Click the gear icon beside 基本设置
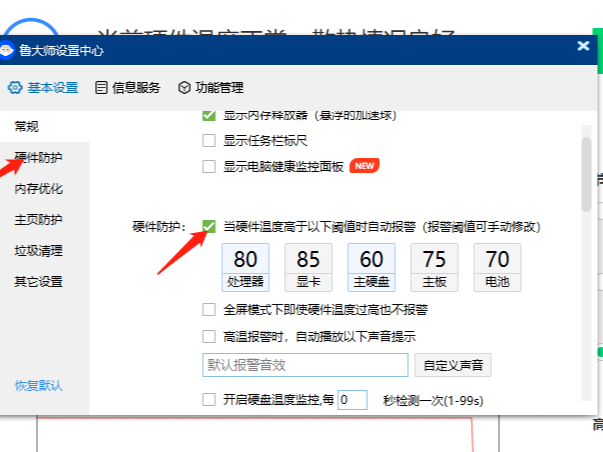The image size is (603, 452). (x=15, y=88)
